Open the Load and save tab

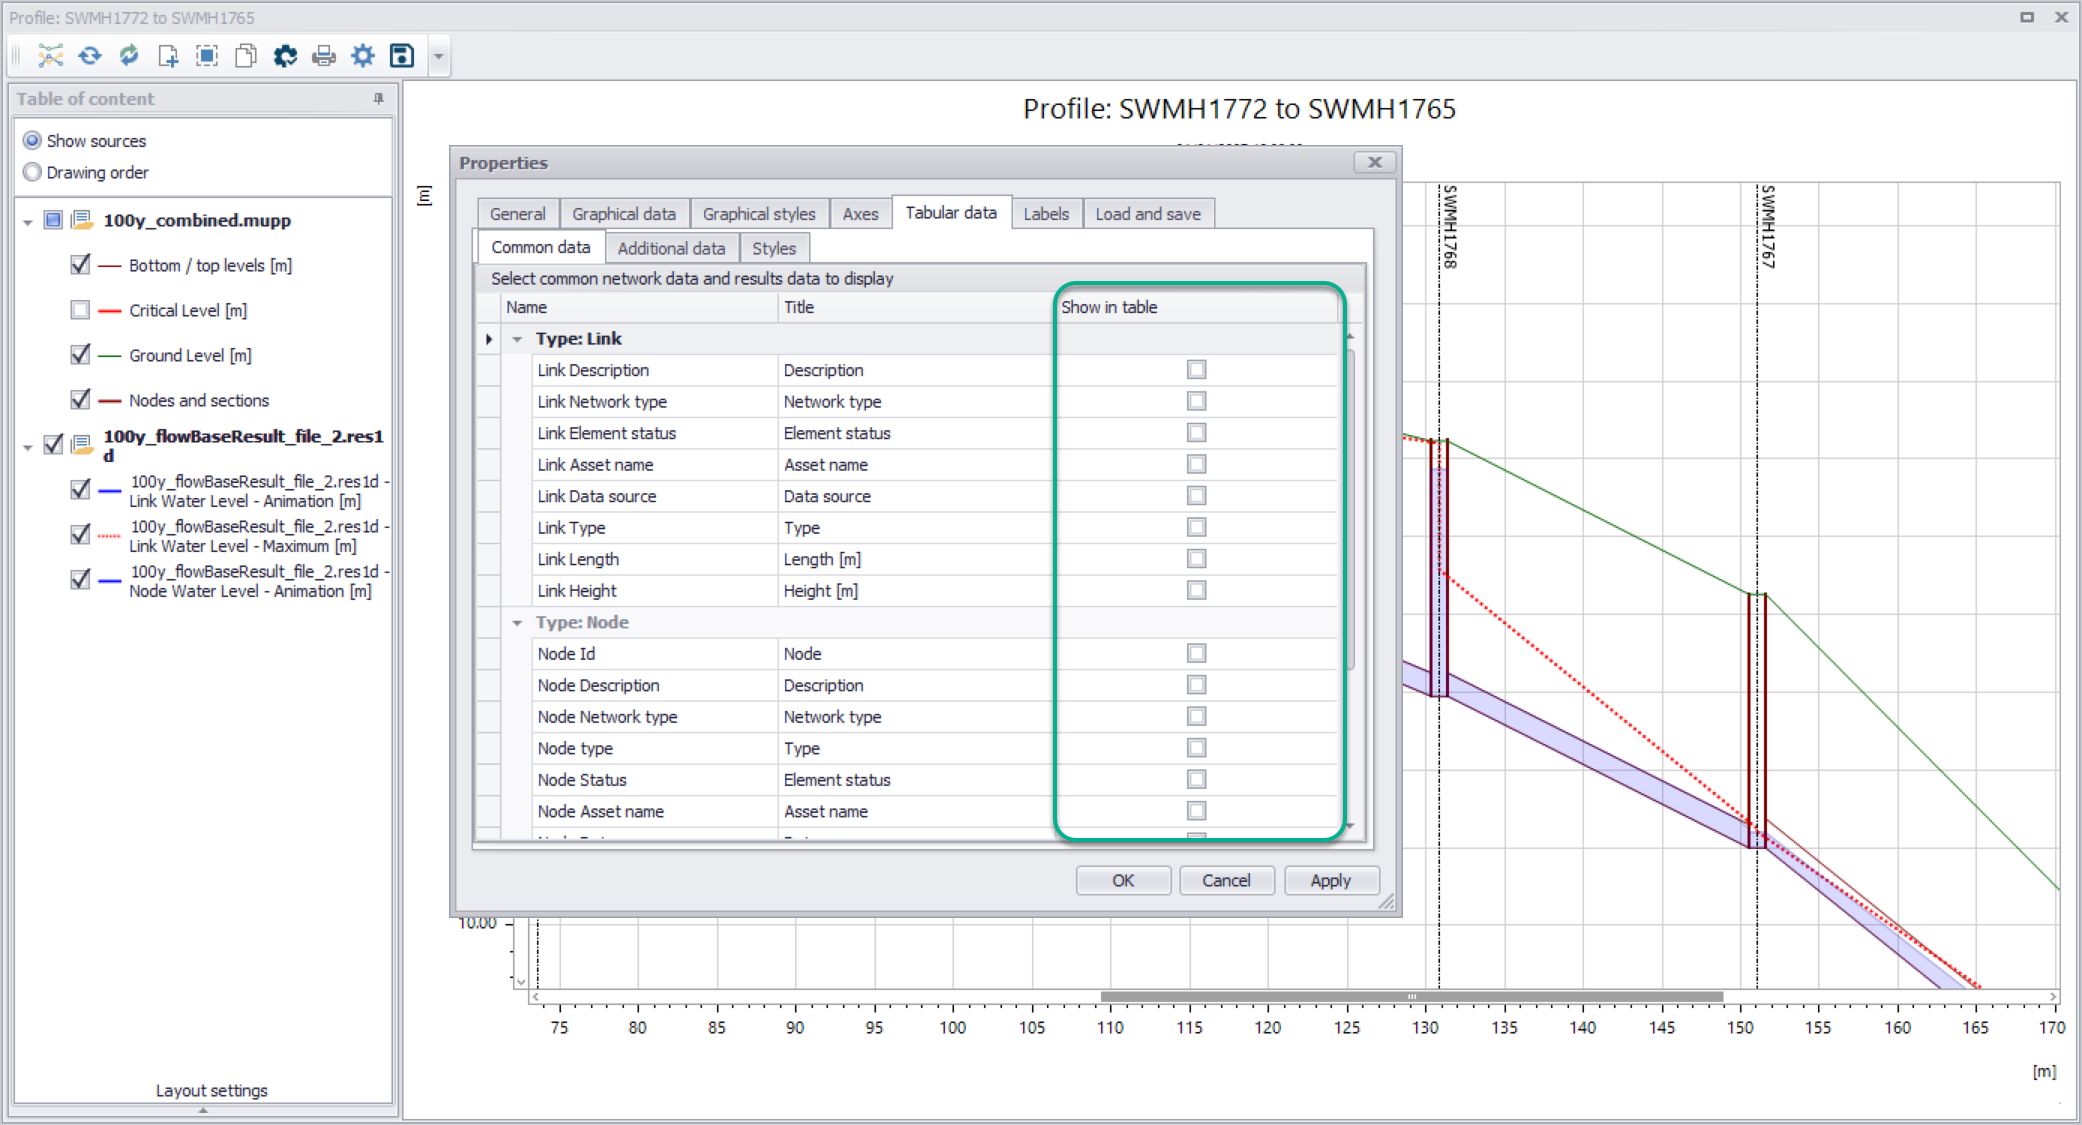[1148, 214]
